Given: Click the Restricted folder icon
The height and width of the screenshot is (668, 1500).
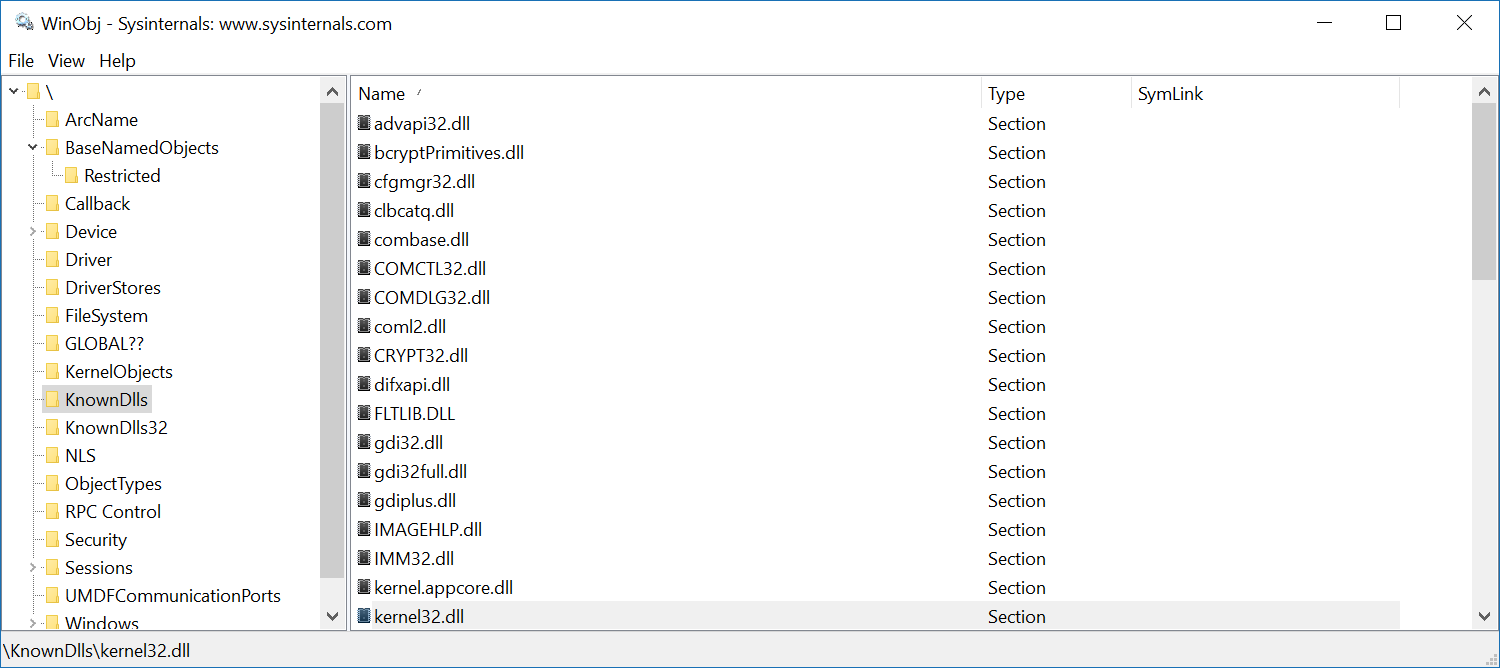Looking at the screenshot, I should [71, 176].
